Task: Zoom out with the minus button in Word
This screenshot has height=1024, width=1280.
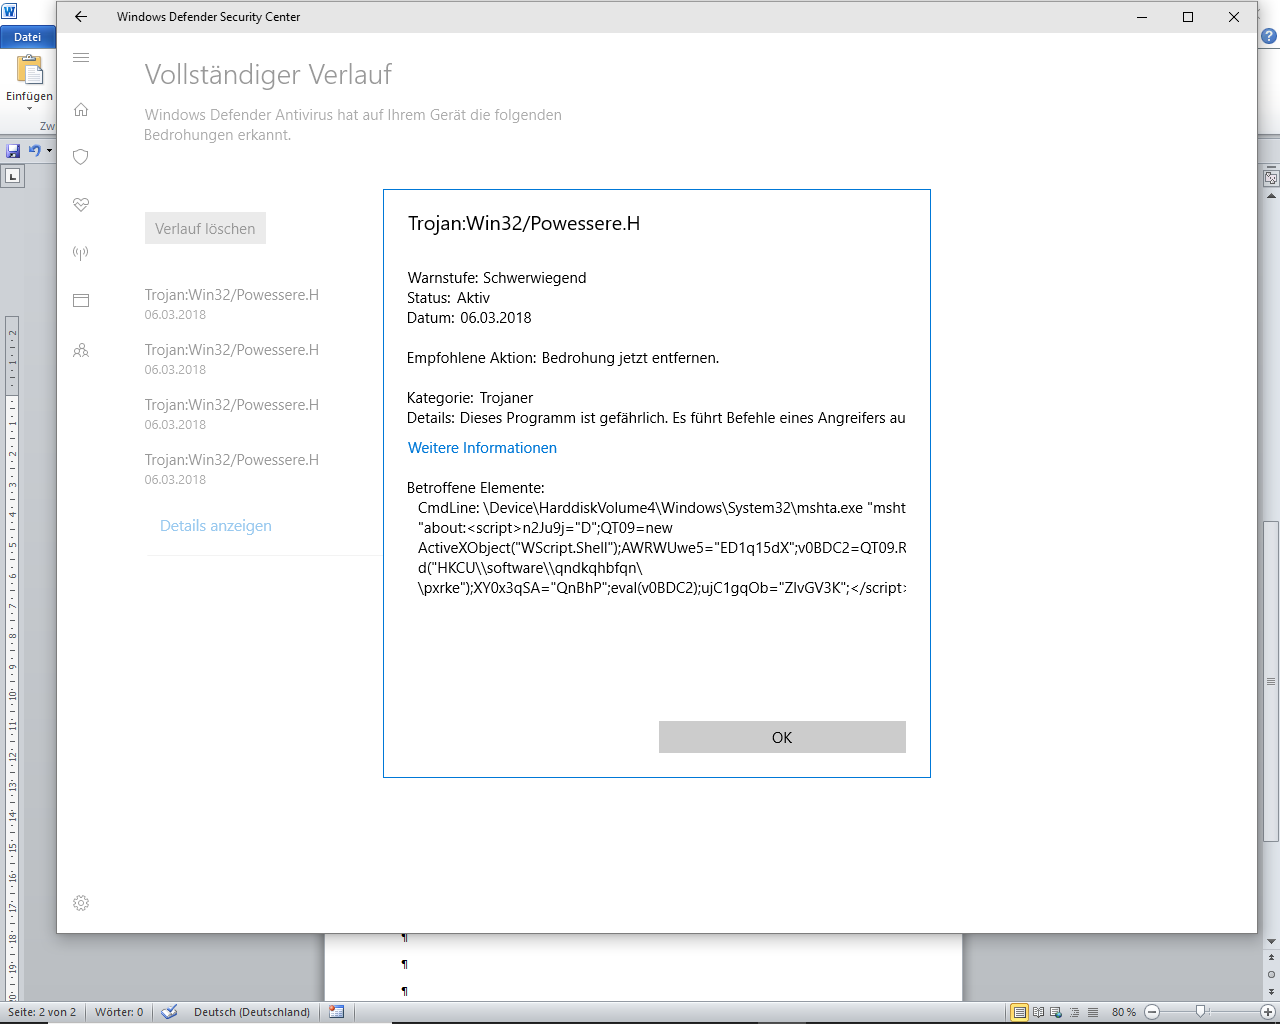Action: point(1151,1012)
